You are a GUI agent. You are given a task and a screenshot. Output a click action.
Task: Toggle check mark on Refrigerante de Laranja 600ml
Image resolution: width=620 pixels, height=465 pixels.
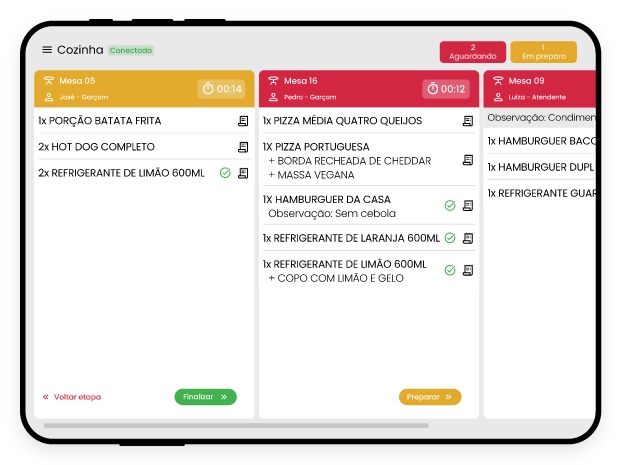click(450, 238)
